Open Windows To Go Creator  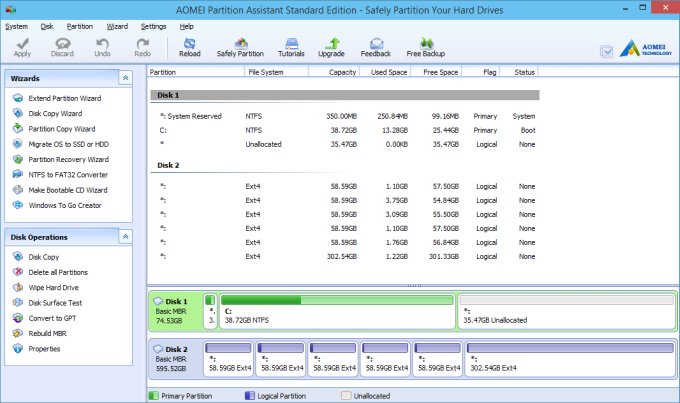pos(65,205)
